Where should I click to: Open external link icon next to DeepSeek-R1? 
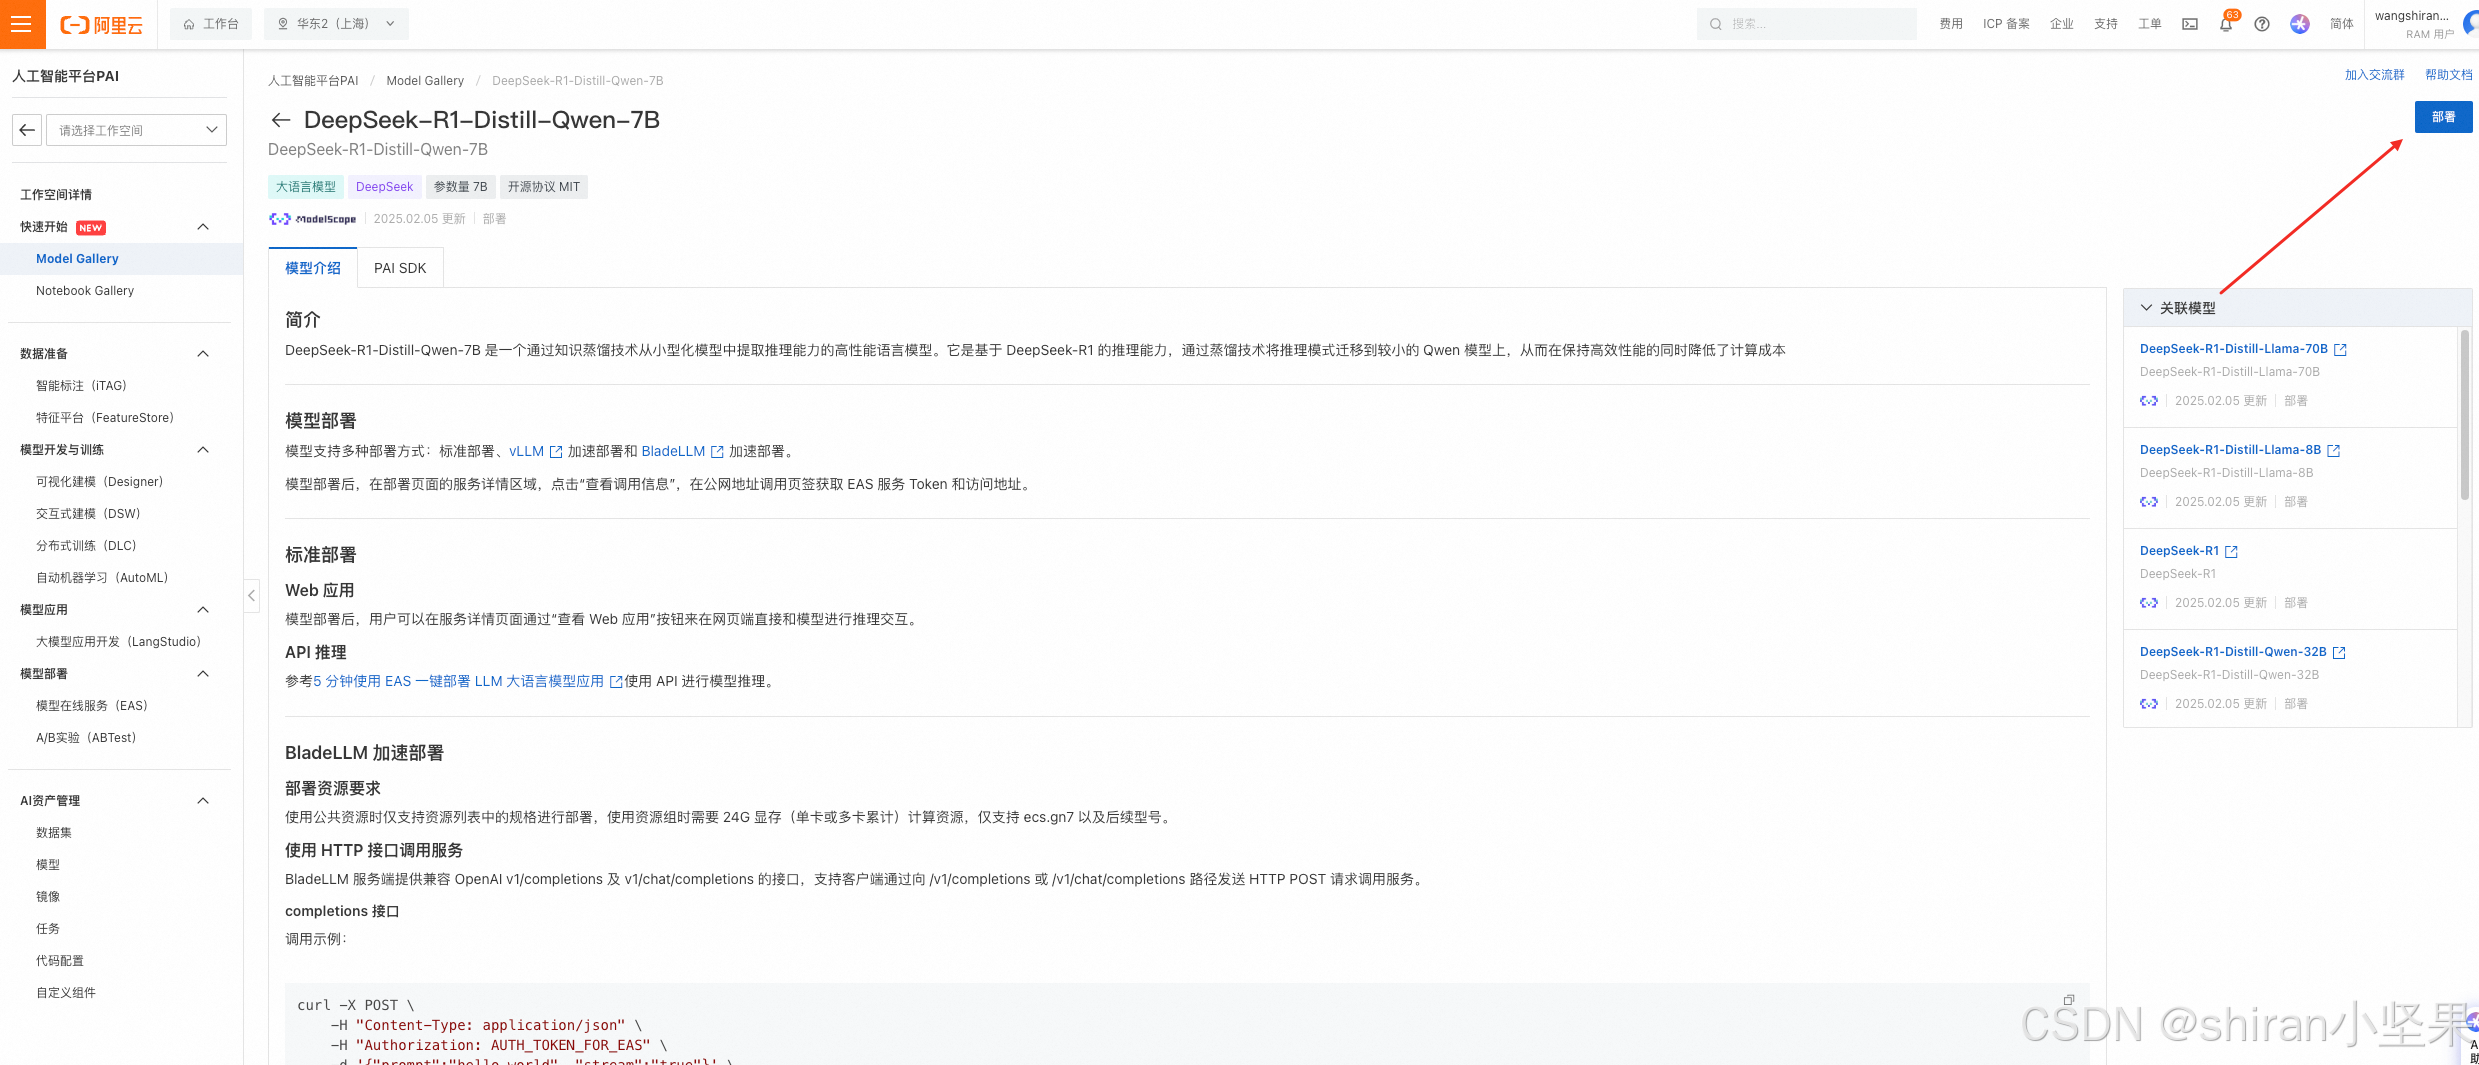[x=2231, y=552]
